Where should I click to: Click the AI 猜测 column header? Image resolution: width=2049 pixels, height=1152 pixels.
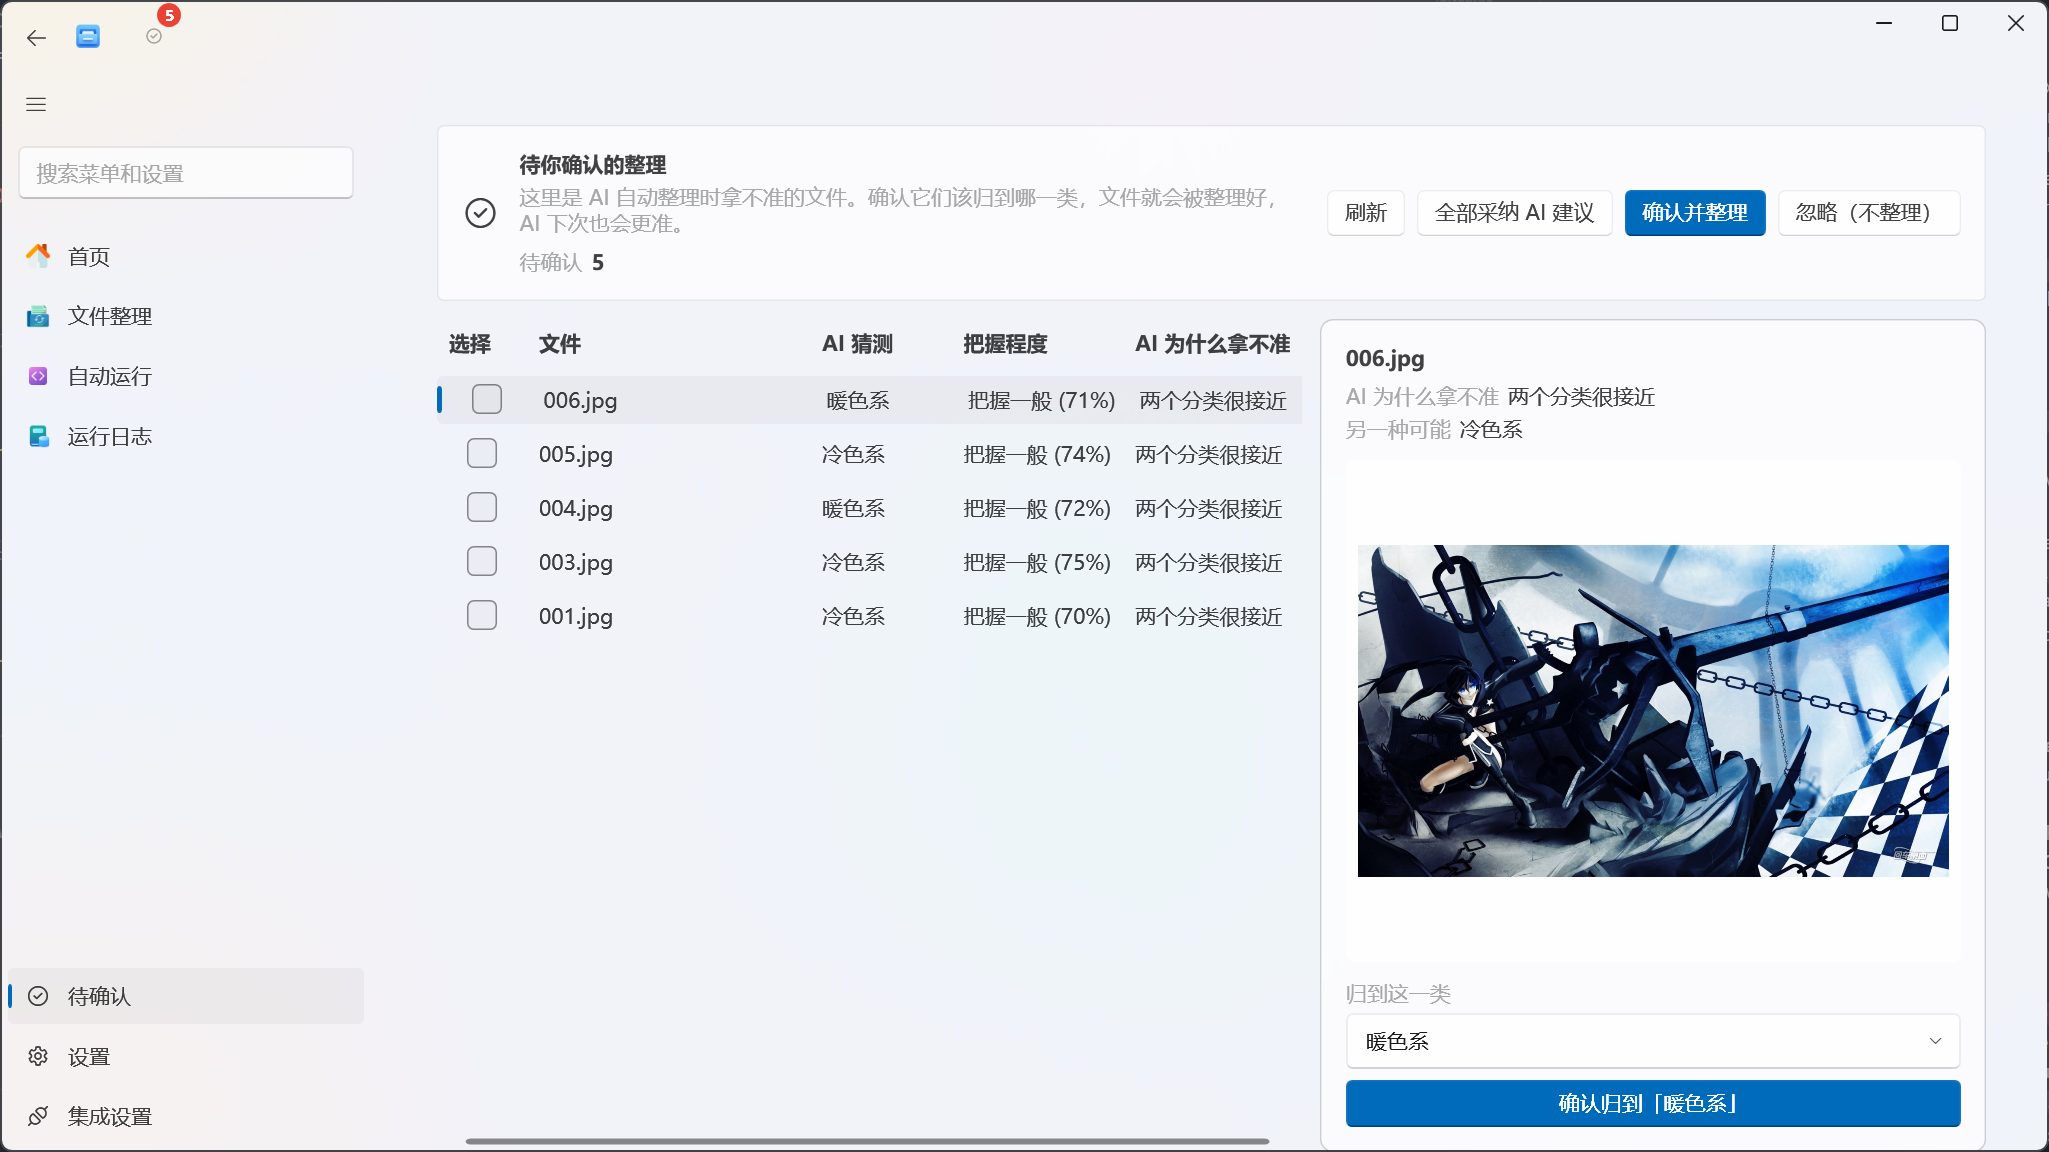(x=858, y=344)
